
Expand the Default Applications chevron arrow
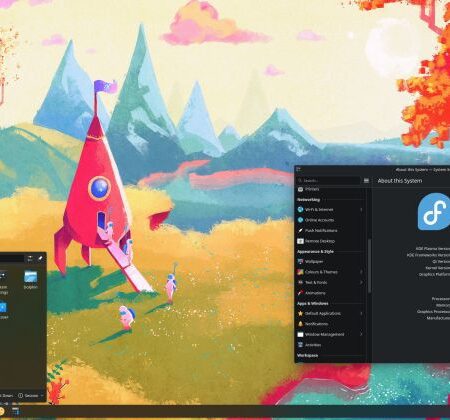pyautogui.click(x=361, y=313)
